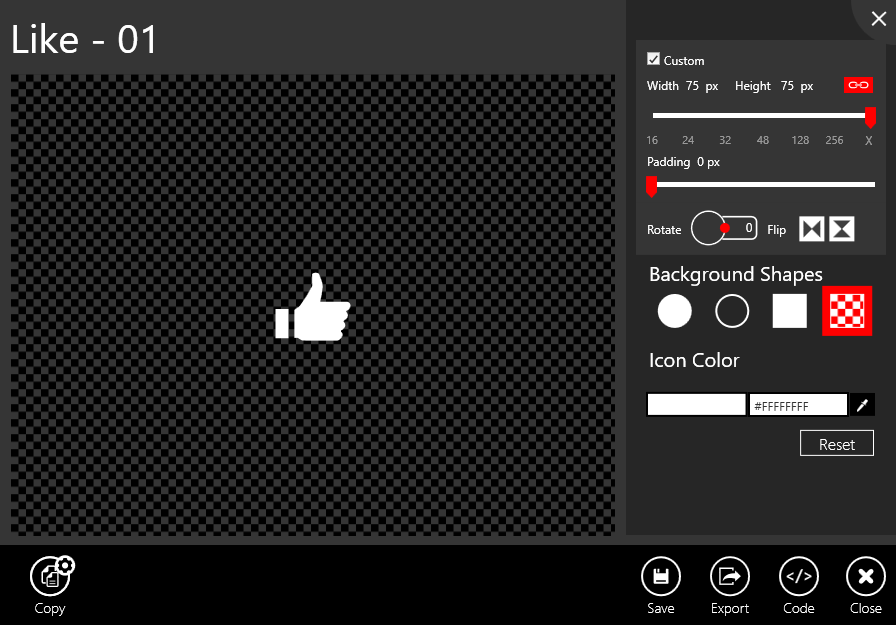Click the Copy icon in bottom bar

pos(50,577)
